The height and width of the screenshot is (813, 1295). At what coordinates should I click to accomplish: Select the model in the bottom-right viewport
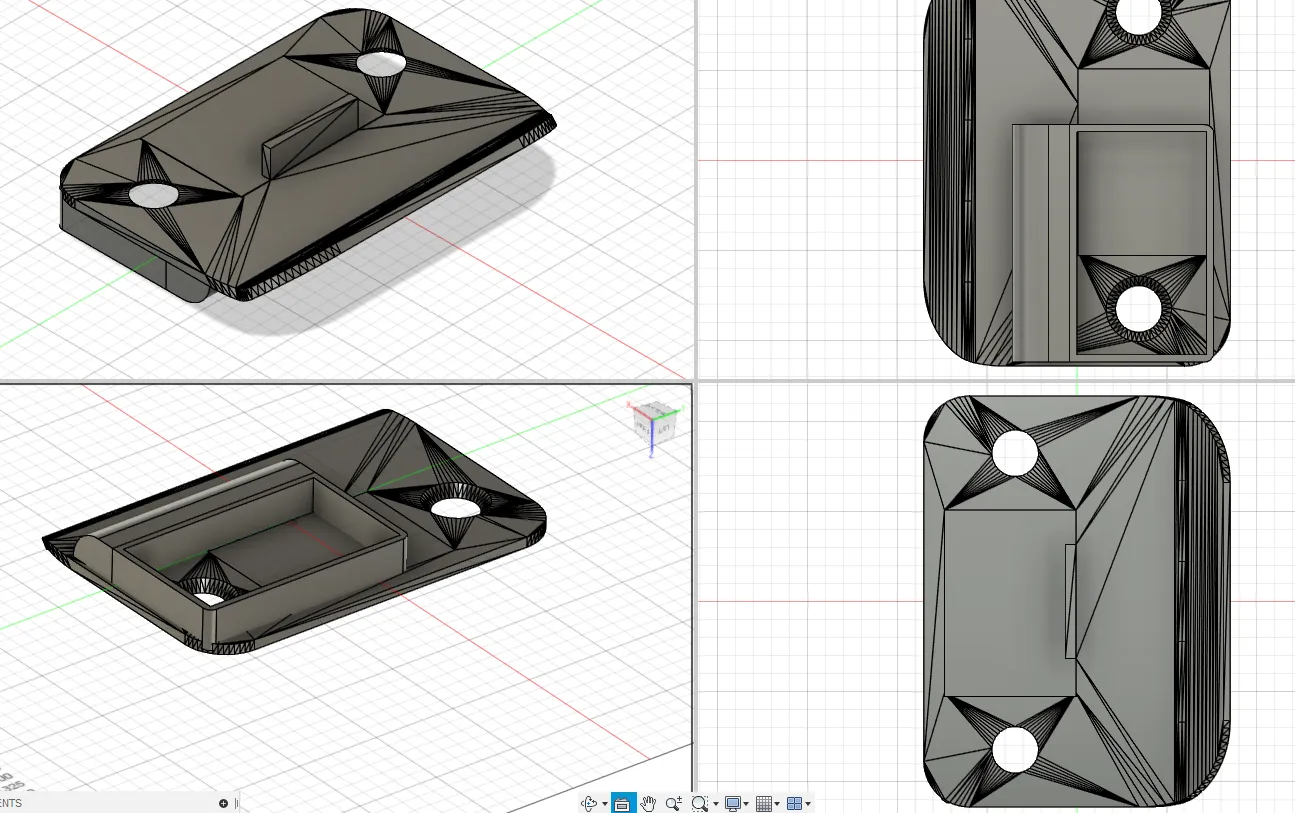pos(1076,601)
